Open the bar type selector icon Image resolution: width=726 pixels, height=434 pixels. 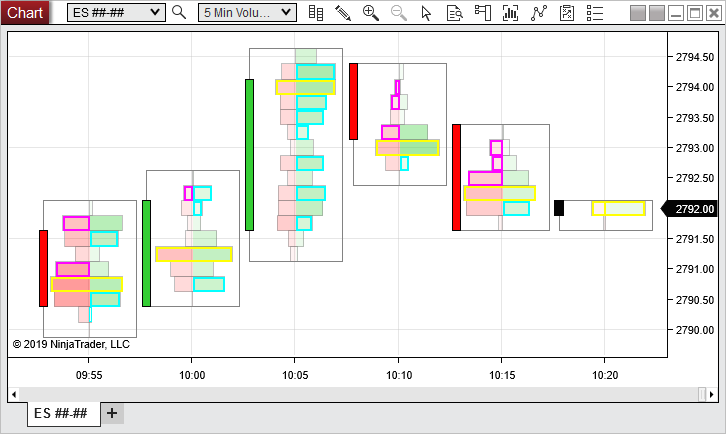(316, 13)
